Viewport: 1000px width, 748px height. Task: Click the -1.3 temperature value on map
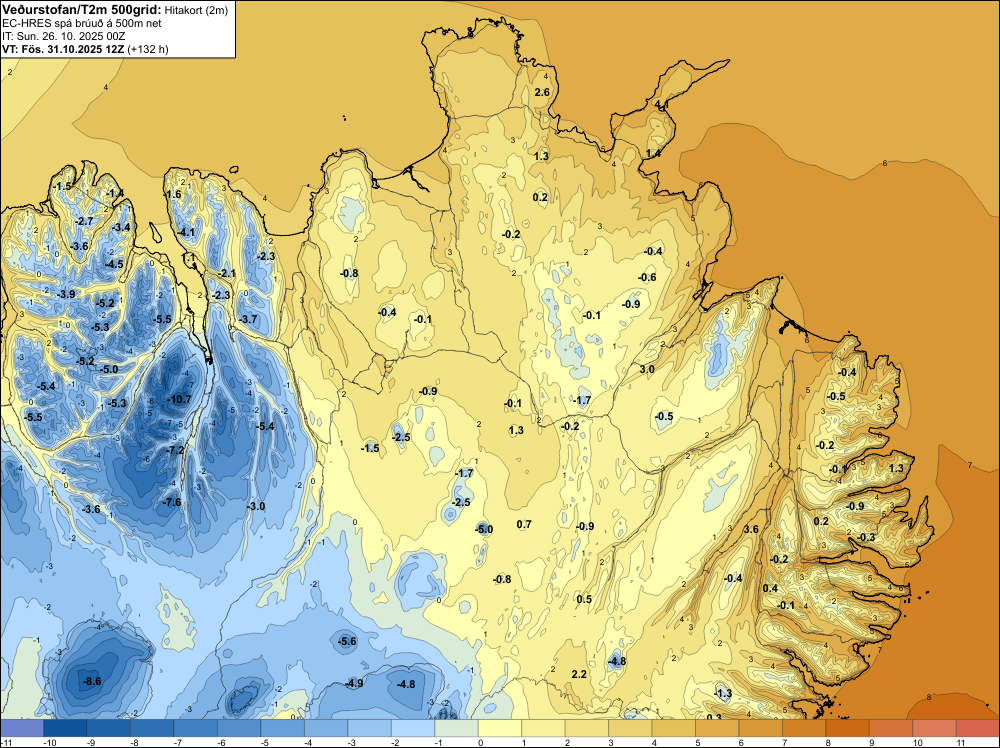tap(723, 693)
